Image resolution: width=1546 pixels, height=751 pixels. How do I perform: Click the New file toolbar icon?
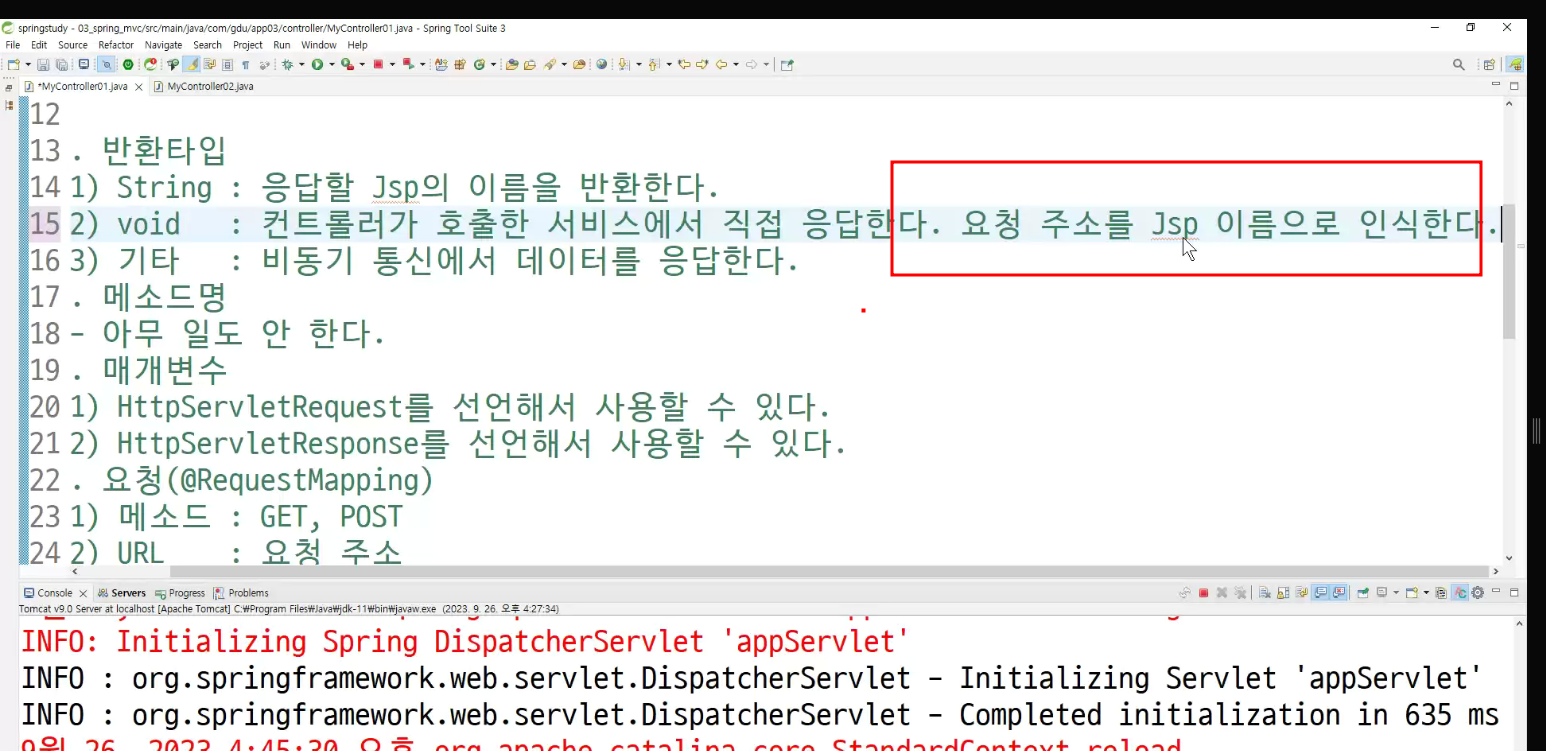[13, 64]
